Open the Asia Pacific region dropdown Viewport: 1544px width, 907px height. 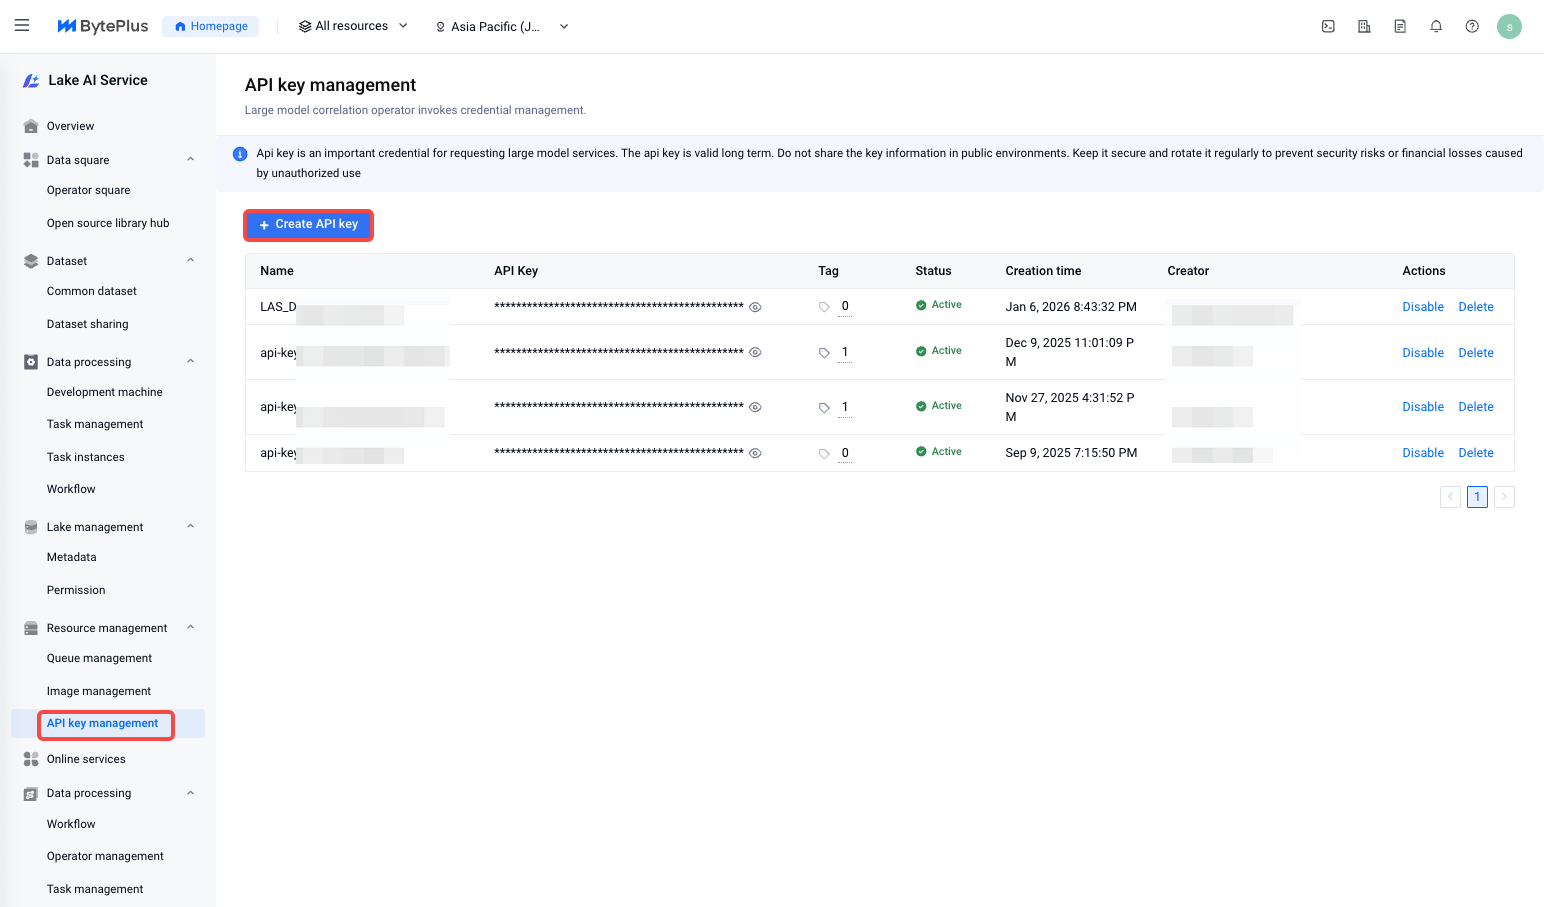pos(501,27)
